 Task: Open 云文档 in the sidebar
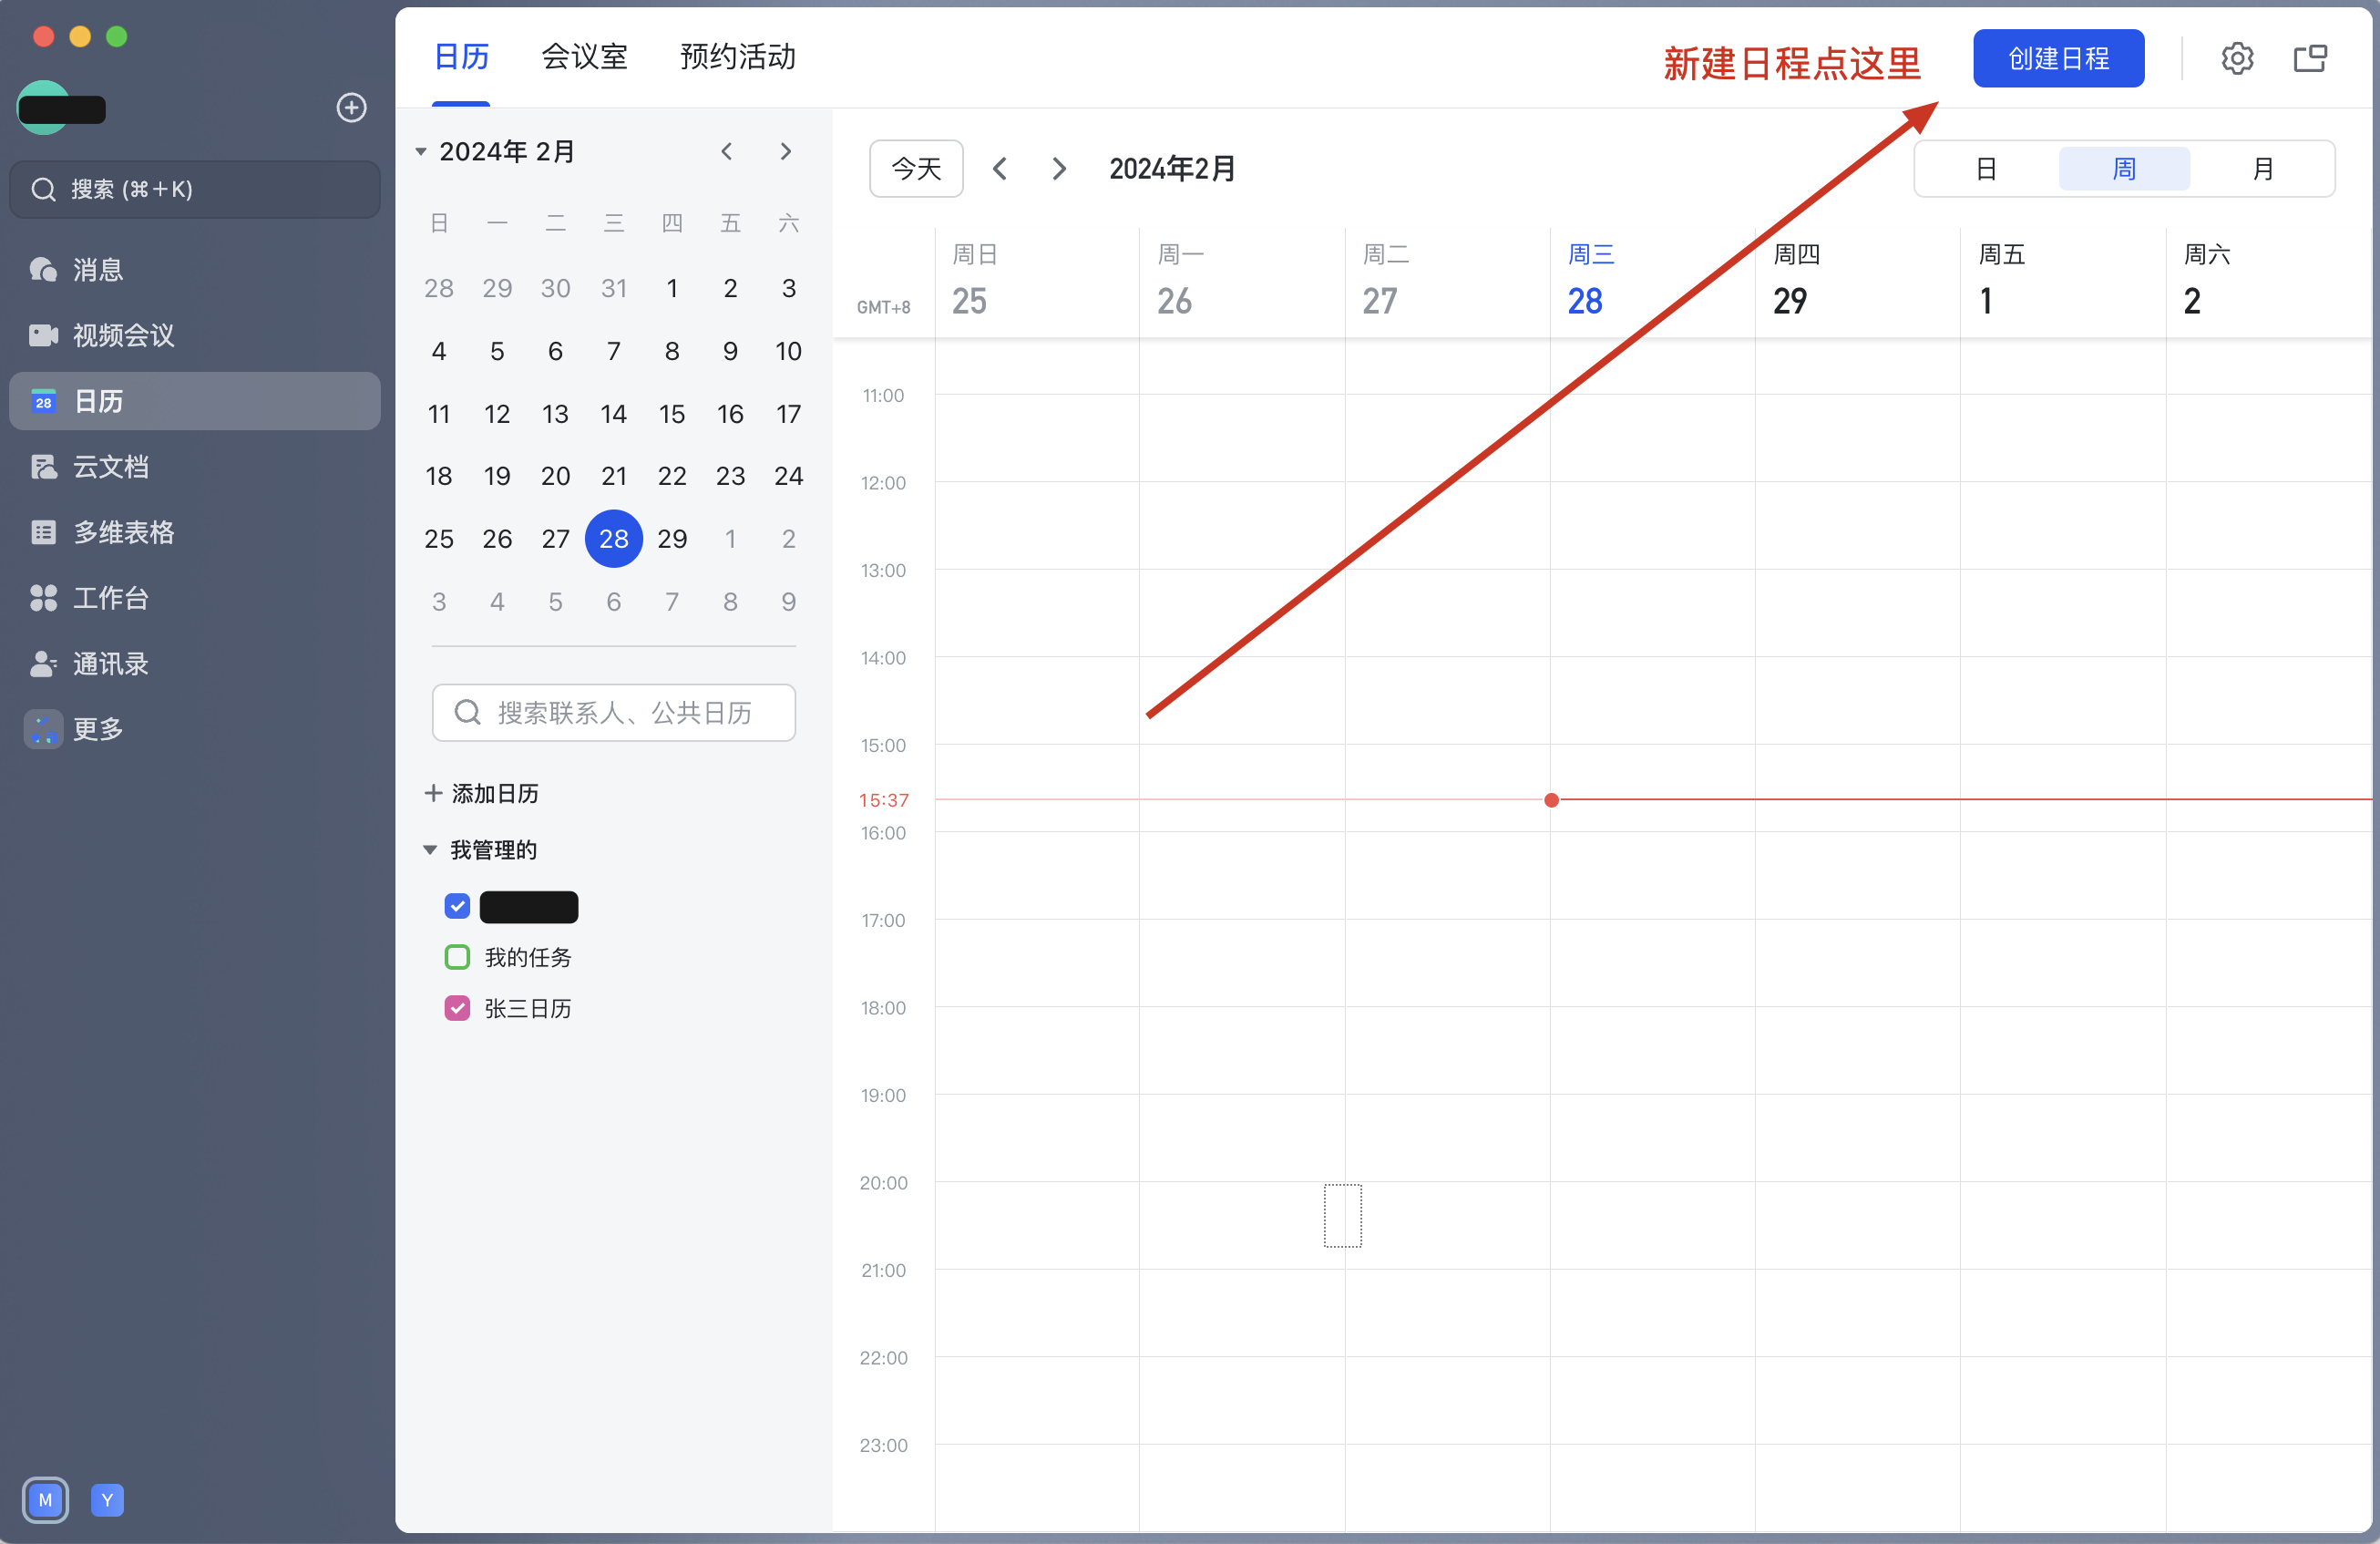tap(110, 467)
